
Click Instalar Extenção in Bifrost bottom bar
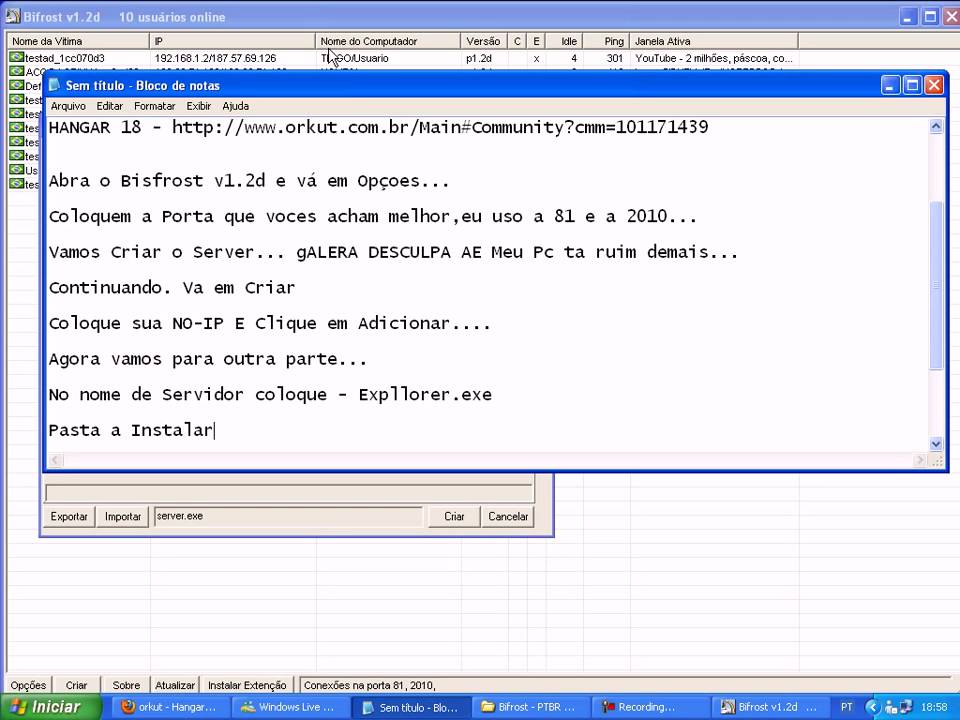247,685
